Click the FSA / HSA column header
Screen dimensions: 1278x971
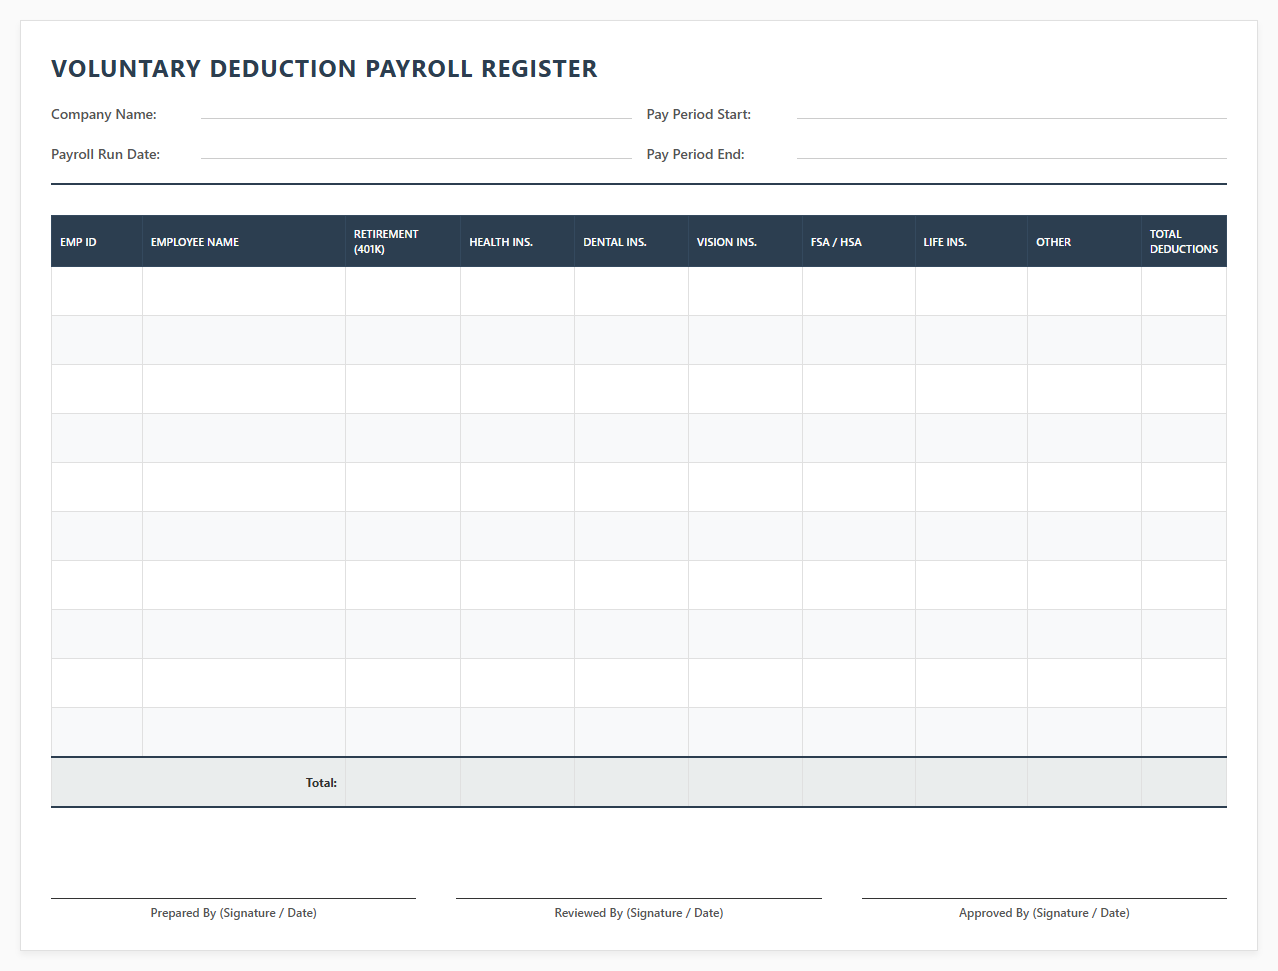tap(859, 241)
